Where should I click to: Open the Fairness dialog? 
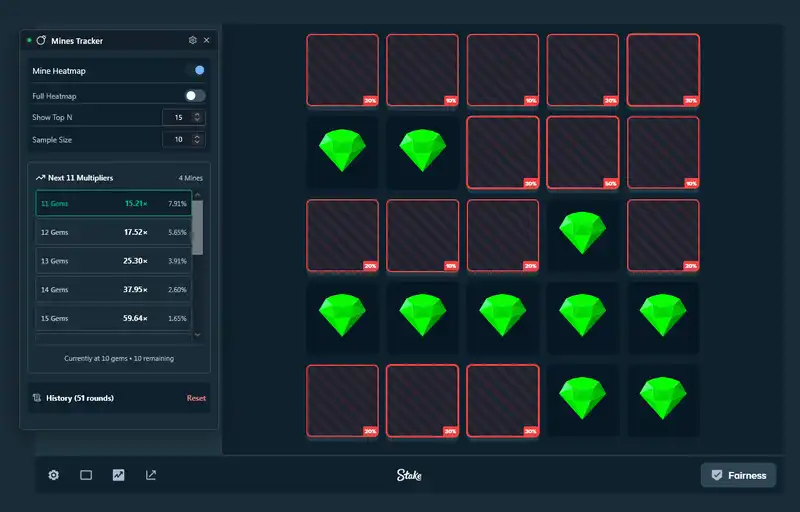(738, 475)
